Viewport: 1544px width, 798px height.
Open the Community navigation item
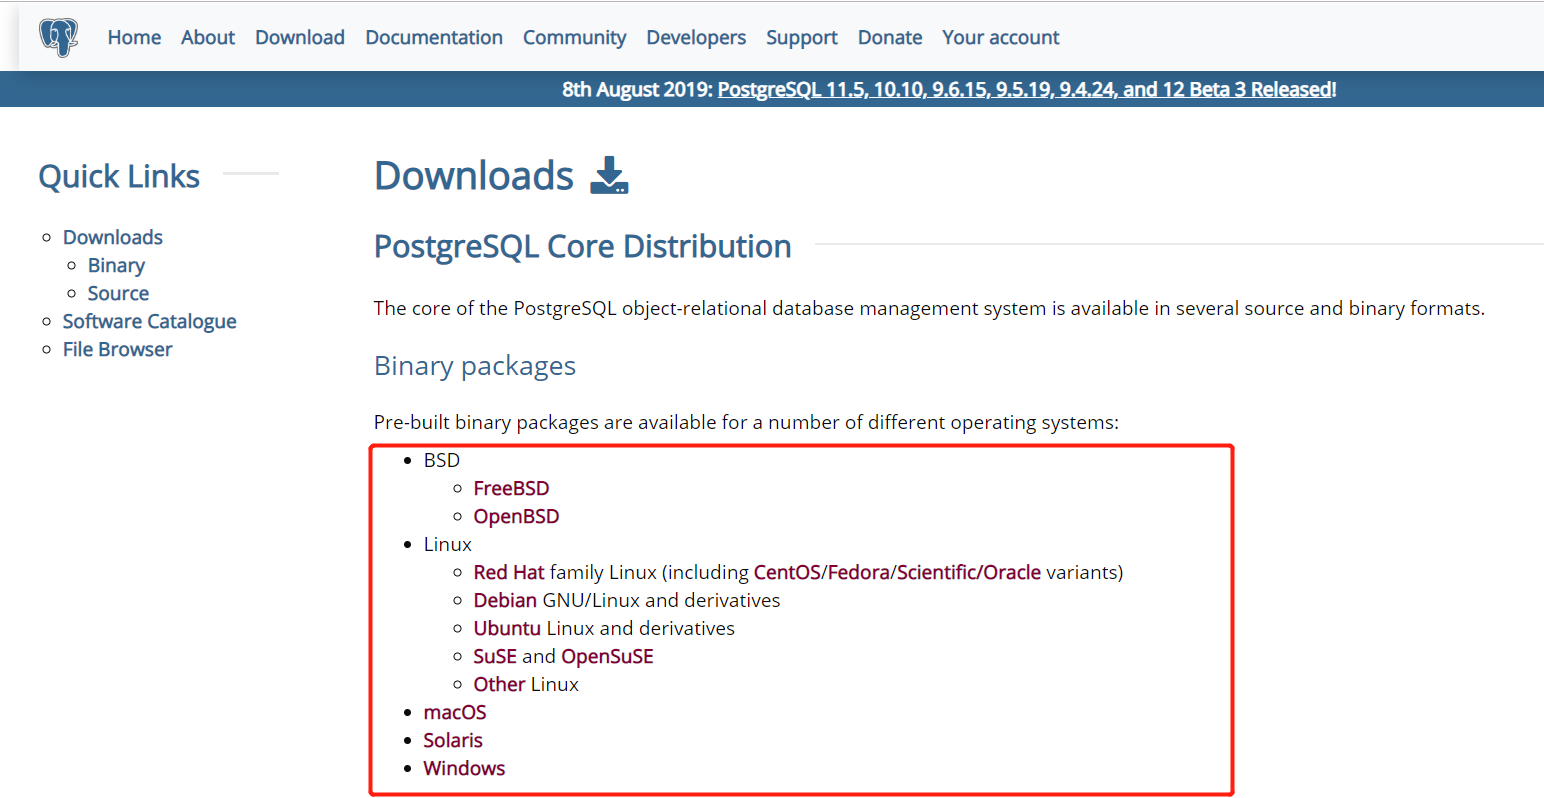tap(574, 38)
